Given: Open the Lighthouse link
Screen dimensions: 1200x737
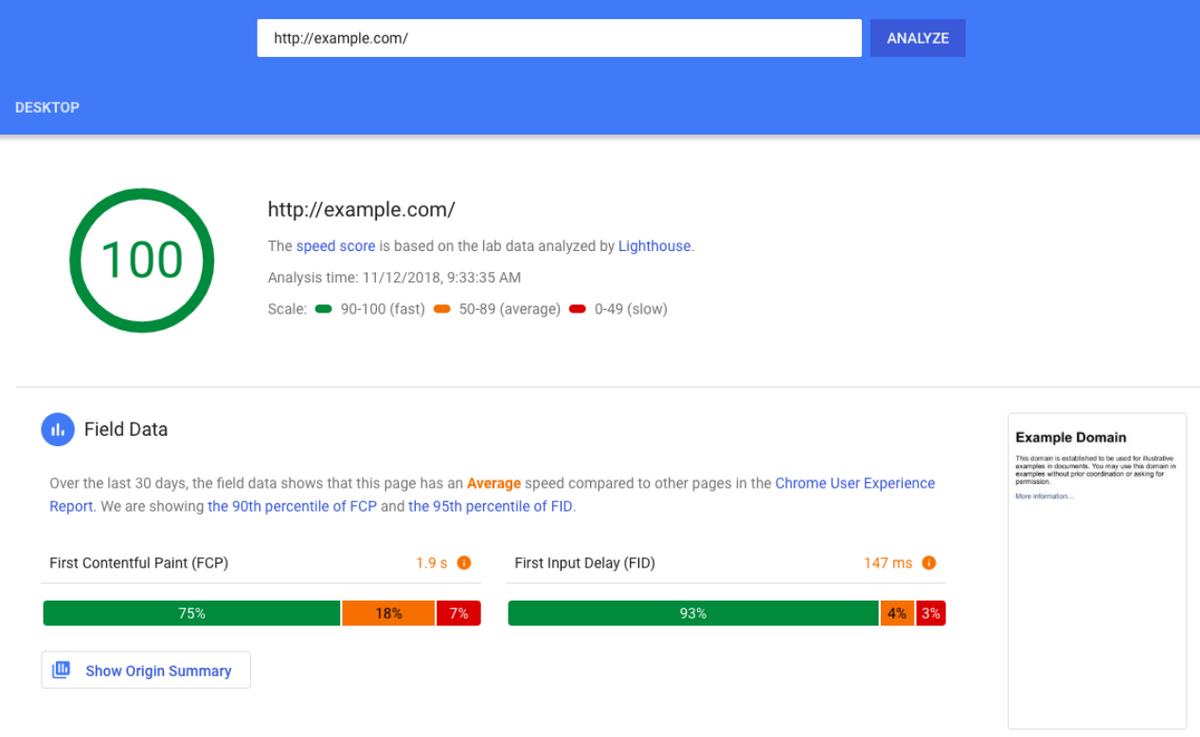Looking at the screenshot, I should coord(654,246).
